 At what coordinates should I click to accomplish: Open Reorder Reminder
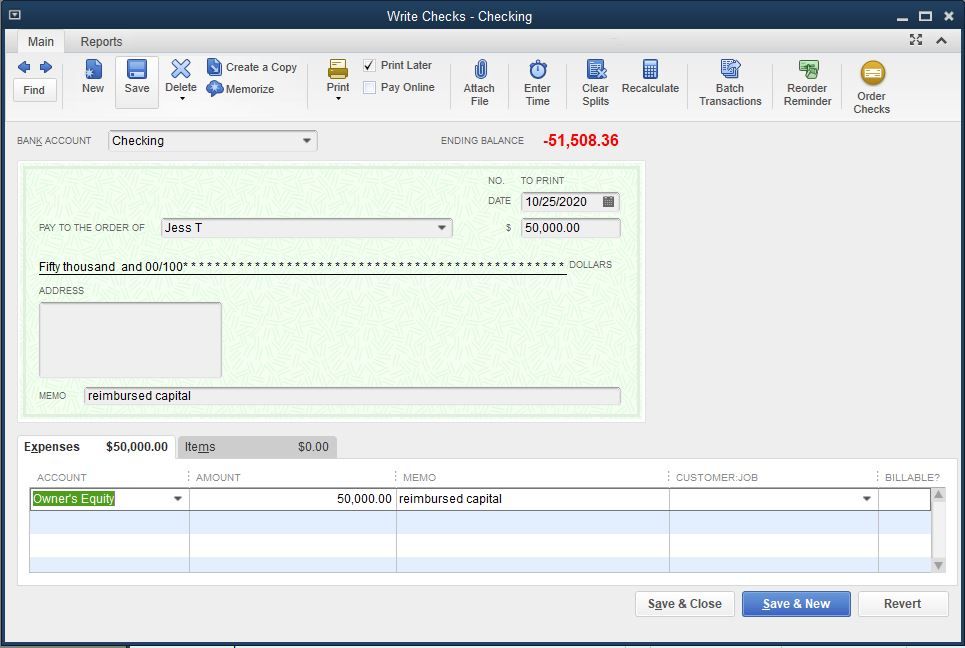(x=807, y=83)
